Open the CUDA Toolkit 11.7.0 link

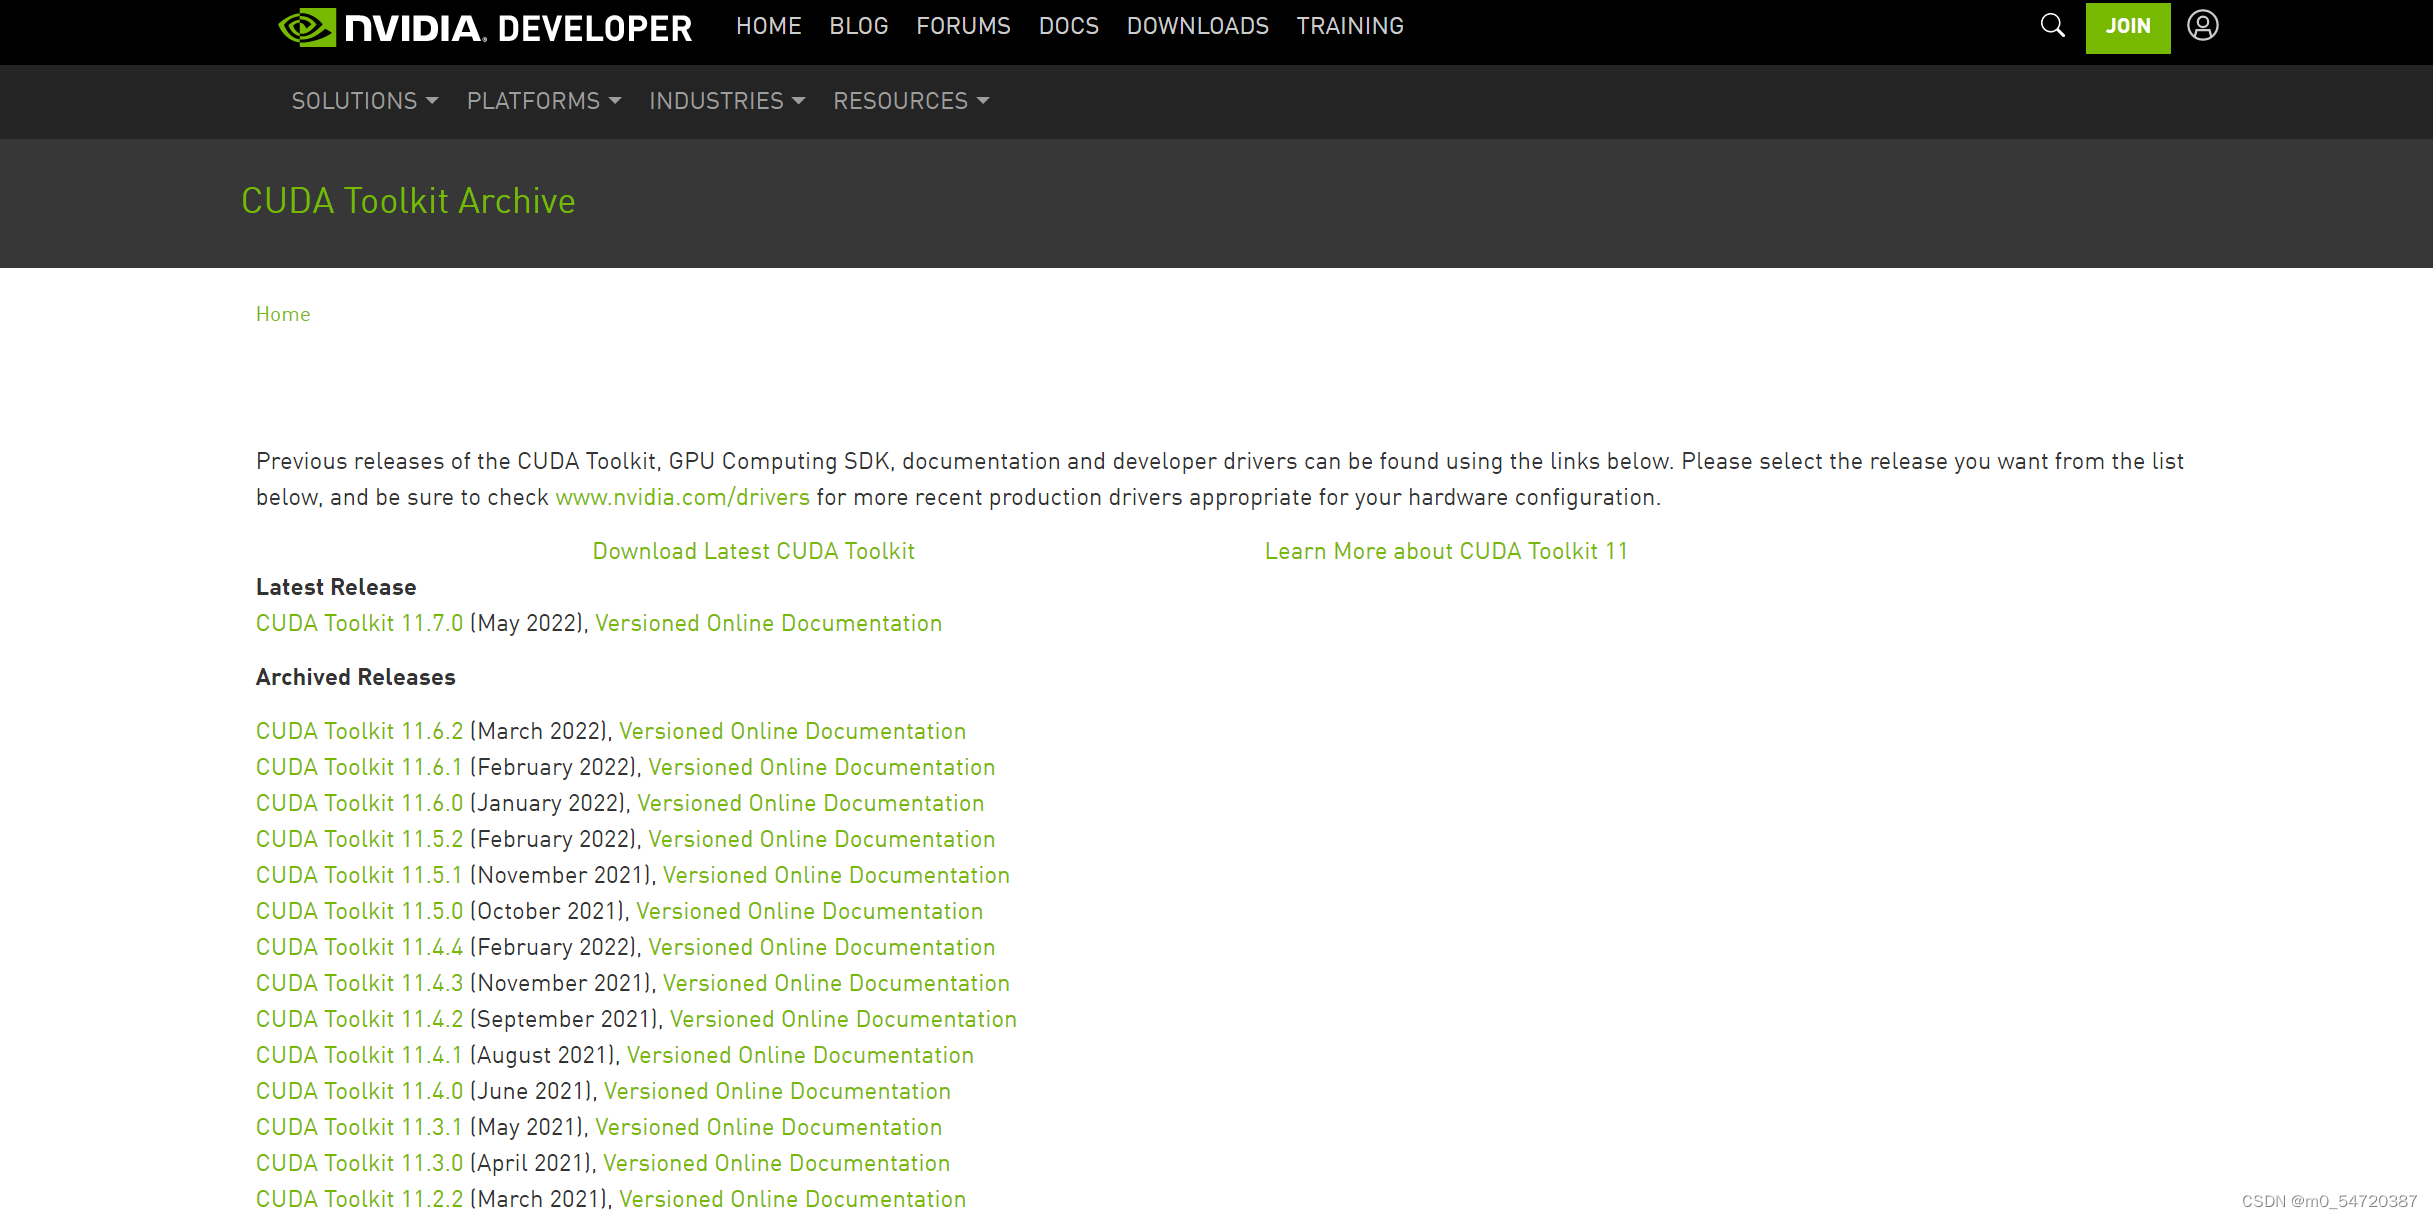[x=359, y=623]
